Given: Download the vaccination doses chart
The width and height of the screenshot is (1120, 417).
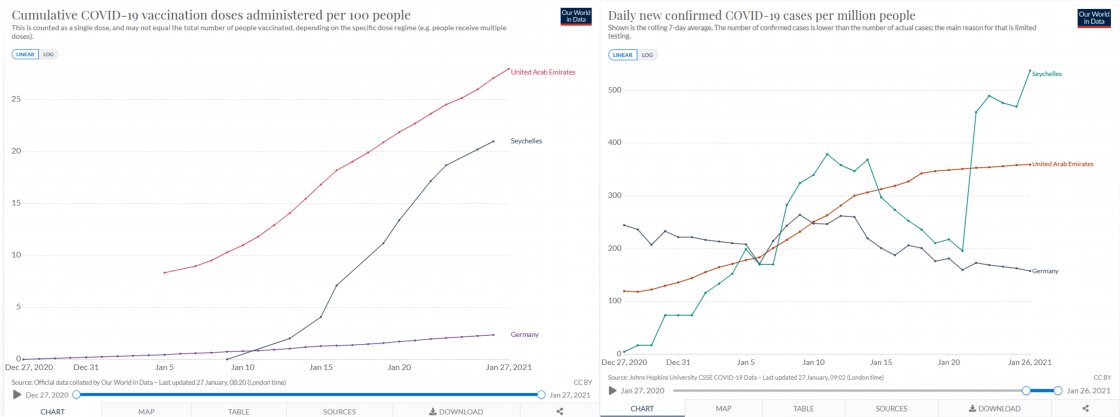Looking at the screenshot, I should (x=455, y=410).
